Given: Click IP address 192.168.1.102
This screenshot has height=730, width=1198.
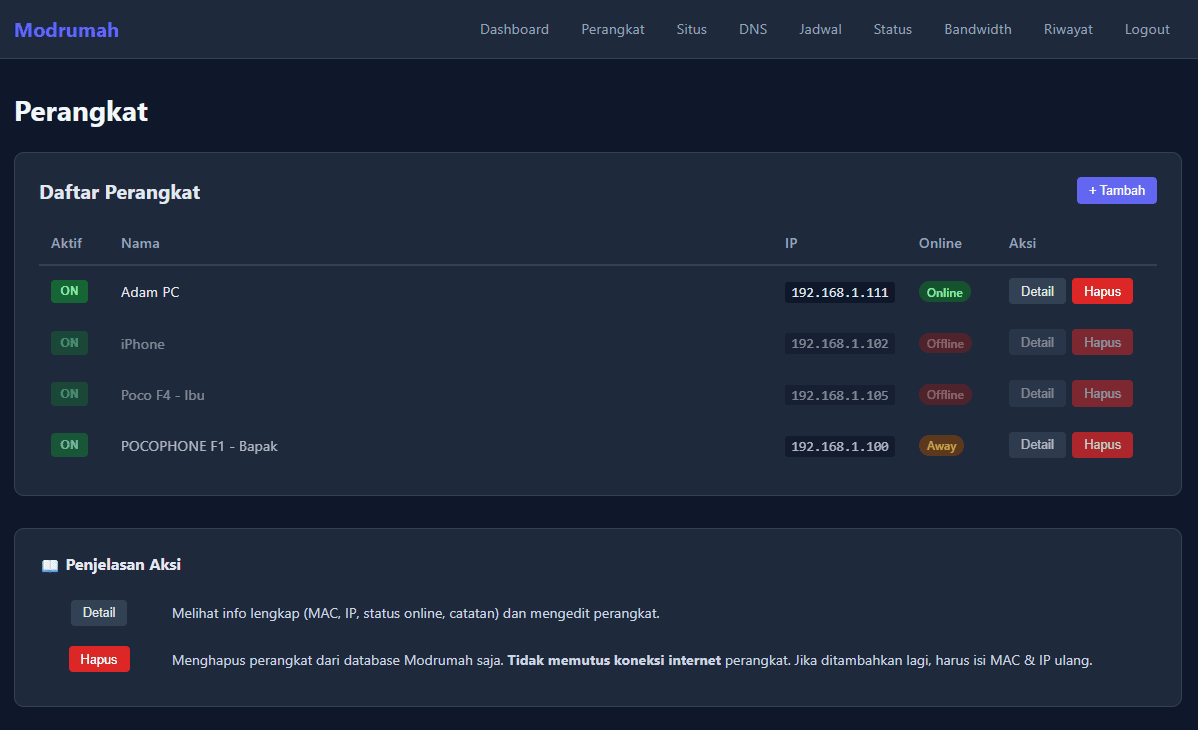Looking at the screenshot, I should (840, 343).
